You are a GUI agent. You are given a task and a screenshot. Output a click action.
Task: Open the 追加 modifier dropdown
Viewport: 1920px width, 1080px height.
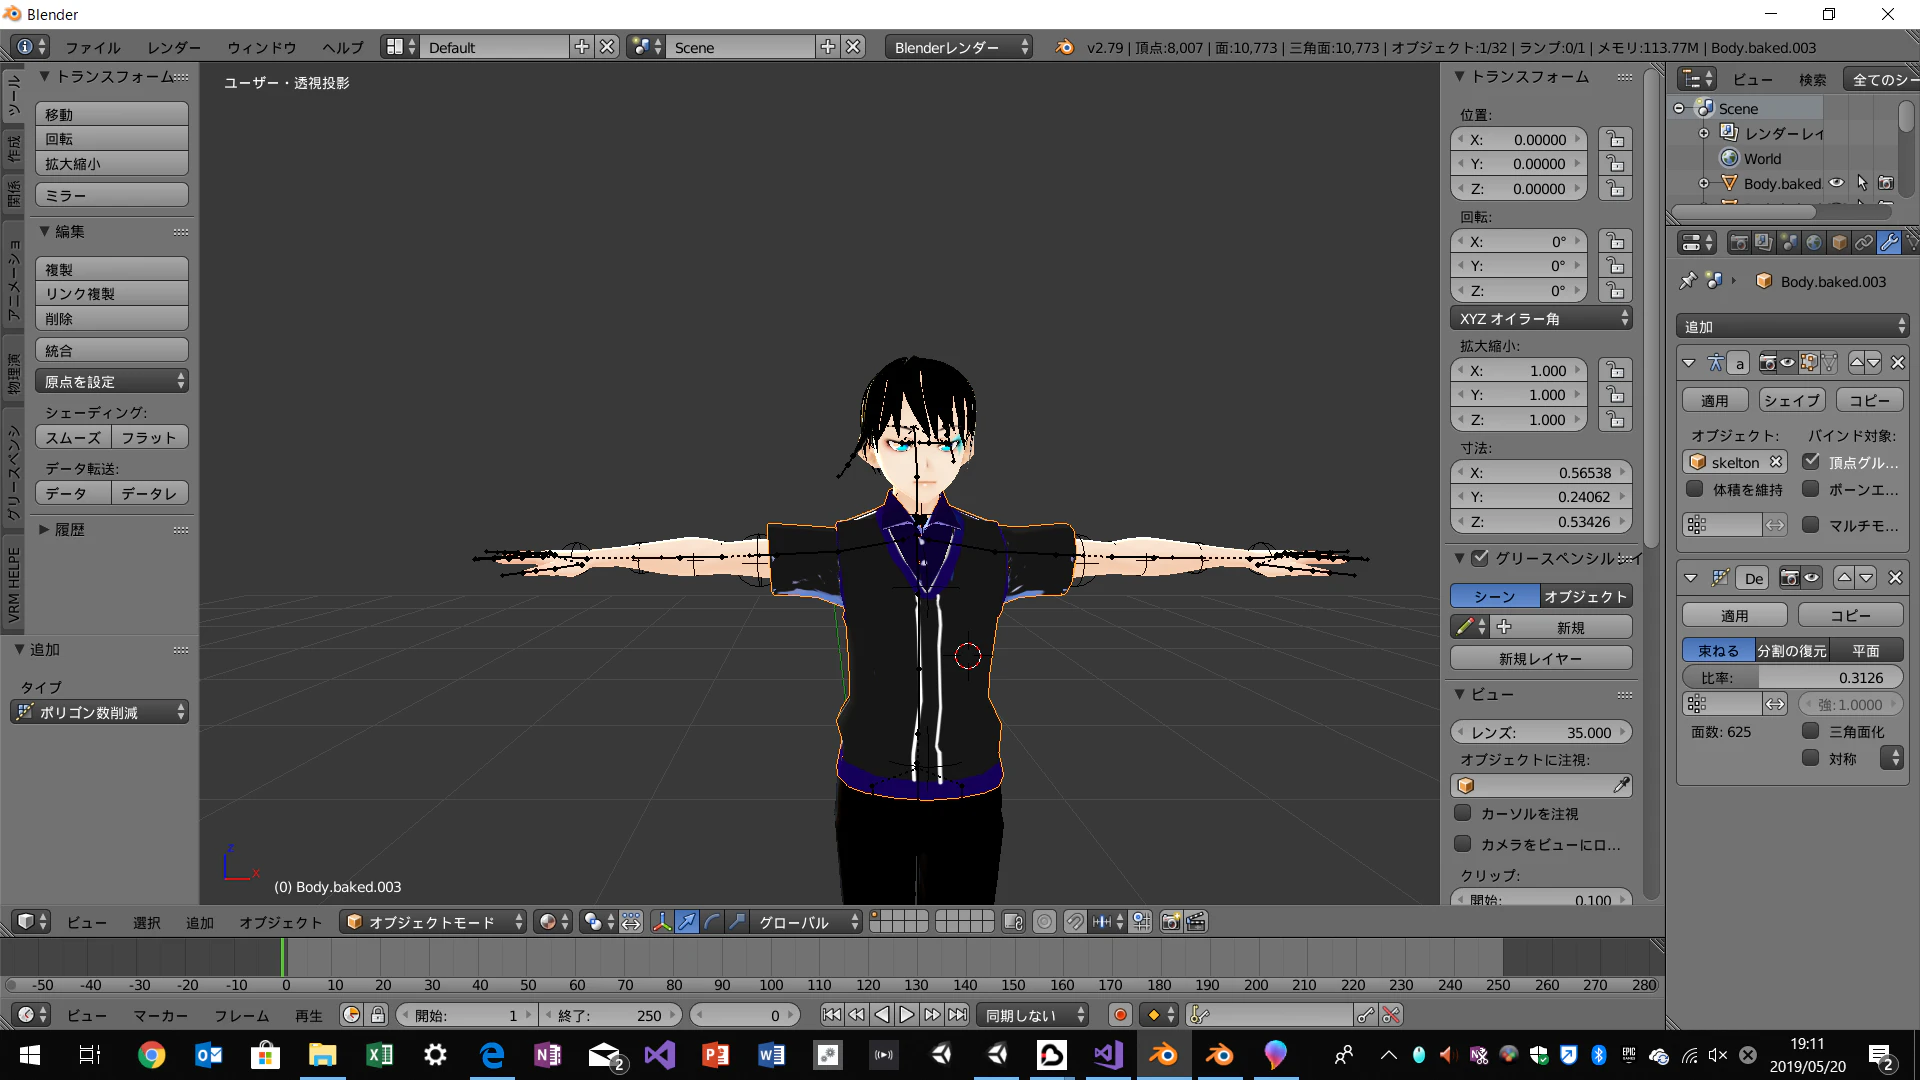1793,326
